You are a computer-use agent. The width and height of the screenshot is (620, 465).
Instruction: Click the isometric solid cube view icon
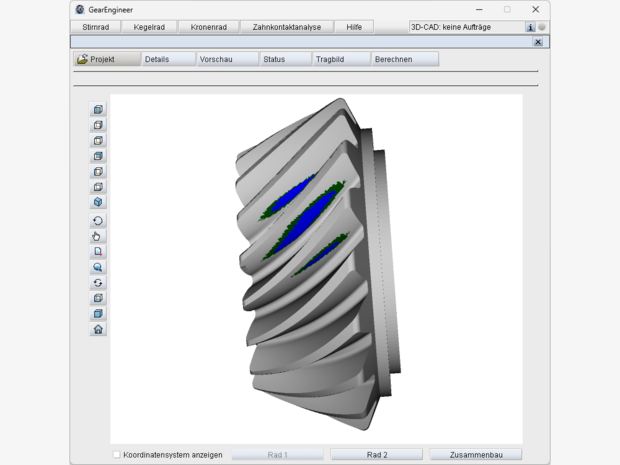[x=98, y=202]
